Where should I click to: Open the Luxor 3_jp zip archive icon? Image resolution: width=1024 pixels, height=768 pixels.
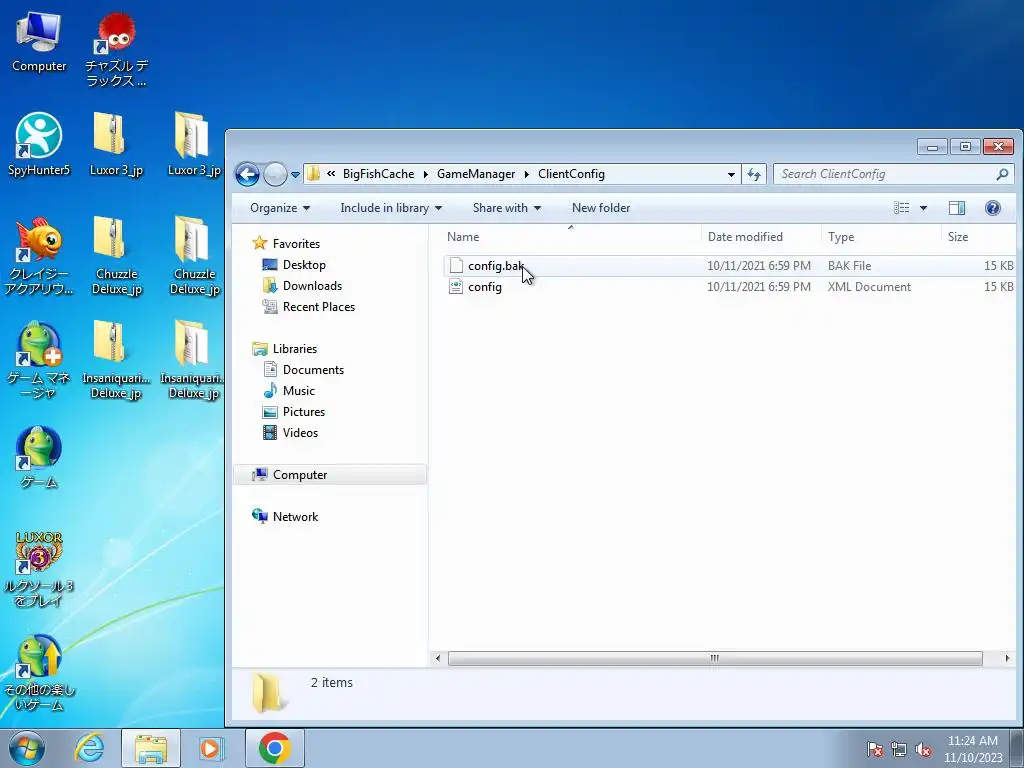point(116,145)
